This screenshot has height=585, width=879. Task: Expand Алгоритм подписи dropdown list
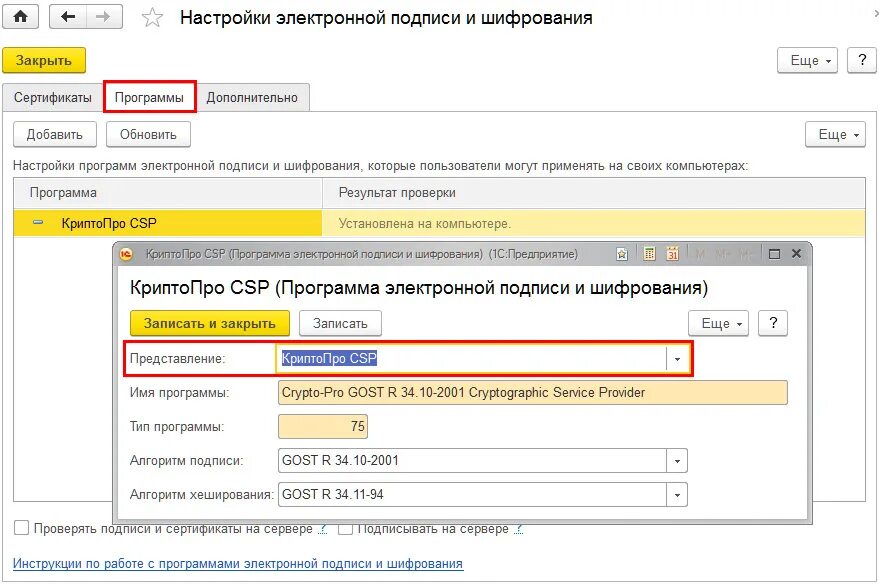677,461
